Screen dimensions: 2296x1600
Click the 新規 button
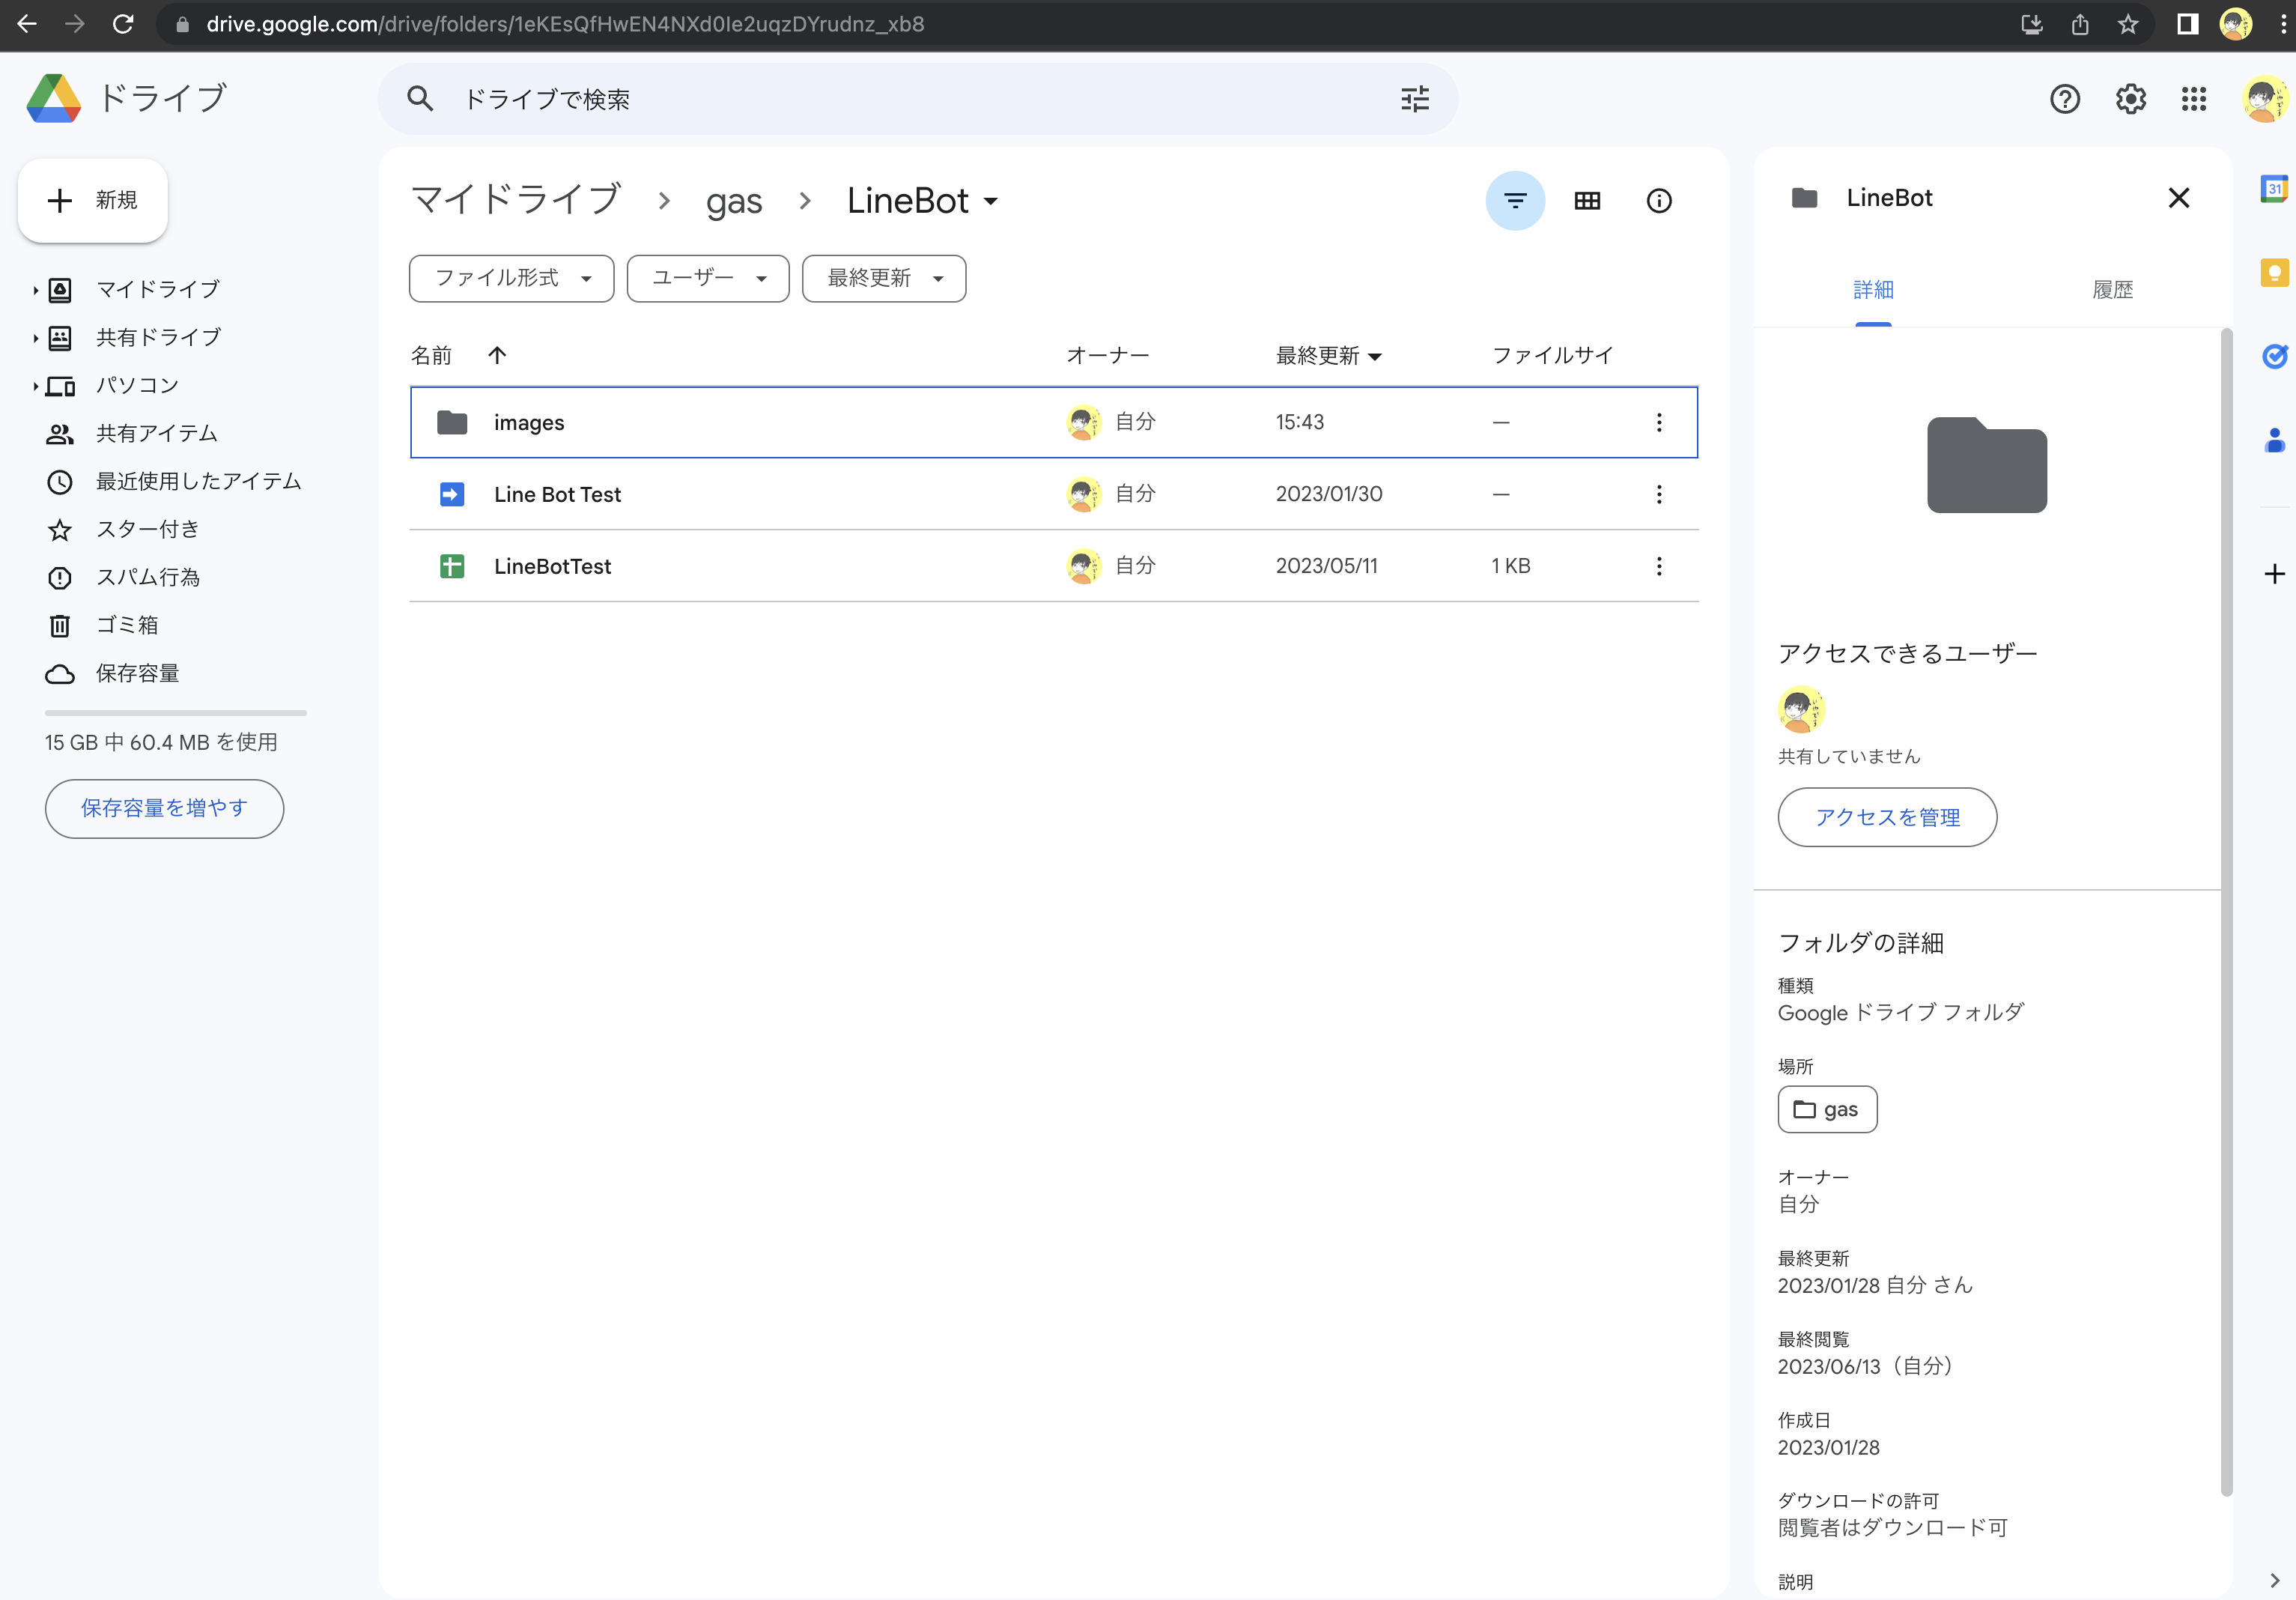92,200
